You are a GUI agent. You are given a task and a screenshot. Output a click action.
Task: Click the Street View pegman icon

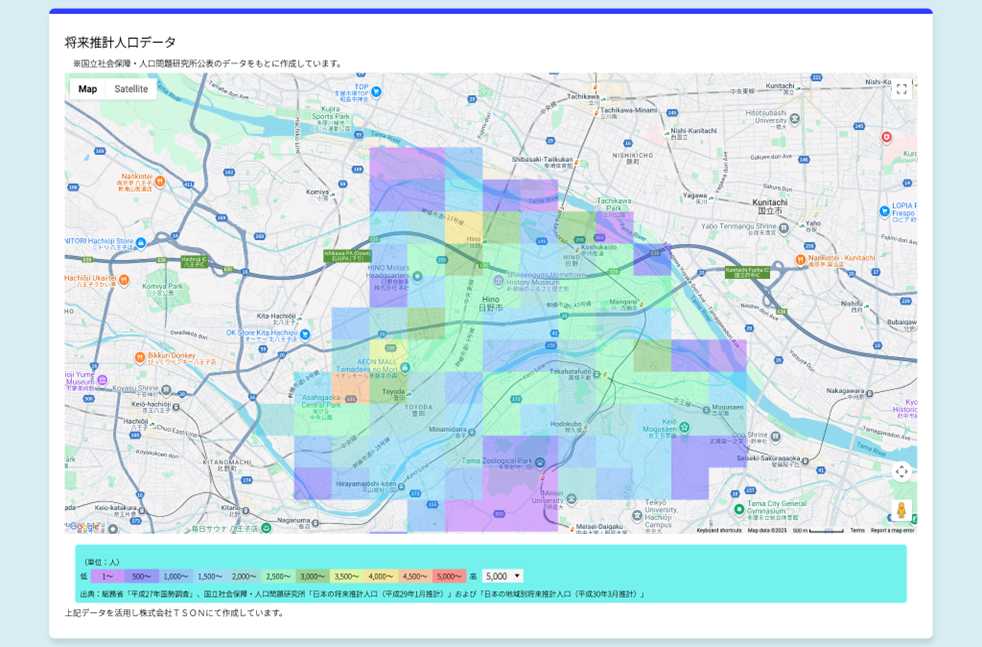pos(901,510)
